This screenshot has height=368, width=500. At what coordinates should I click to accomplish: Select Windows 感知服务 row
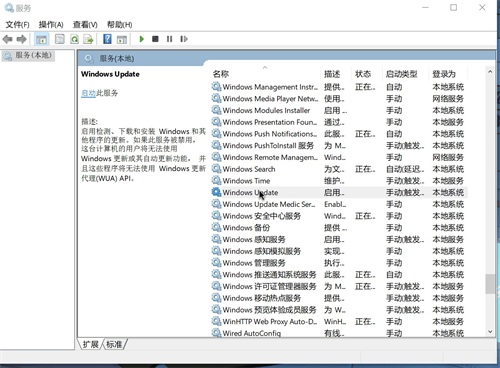point(338,239)
